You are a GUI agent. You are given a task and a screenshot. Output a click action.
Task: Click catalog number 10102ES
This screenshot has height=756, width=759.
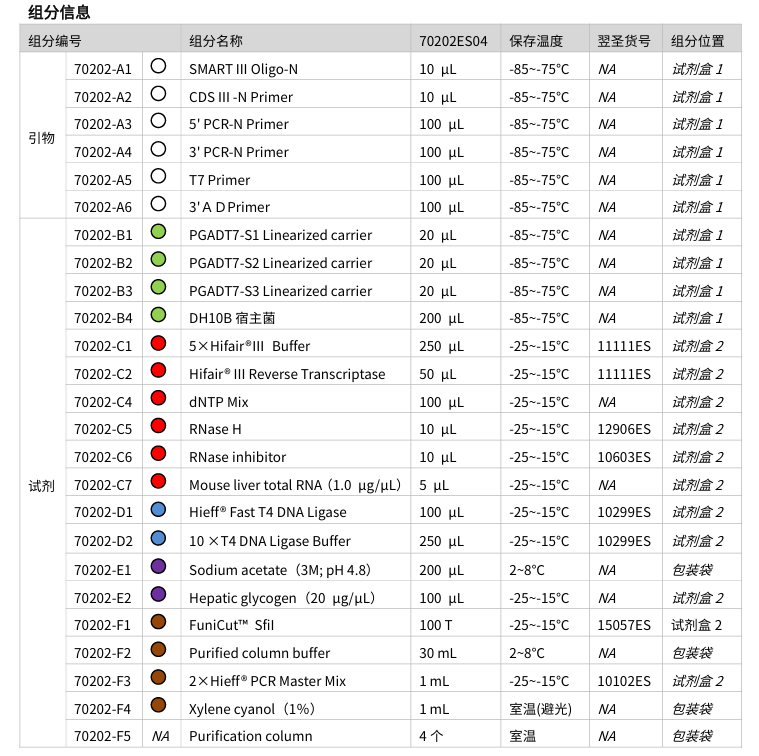pos(624,681)
